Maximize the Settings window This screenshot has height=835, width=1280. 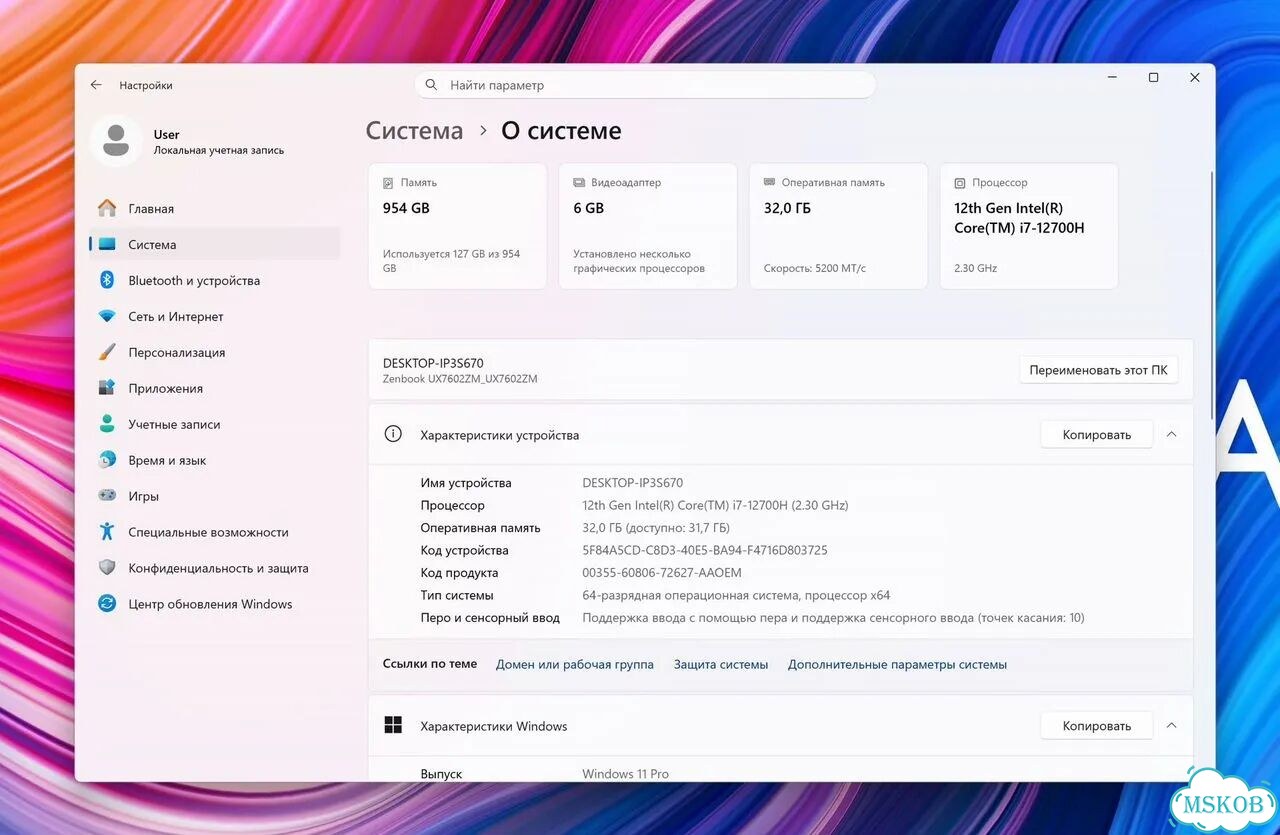1153,78
